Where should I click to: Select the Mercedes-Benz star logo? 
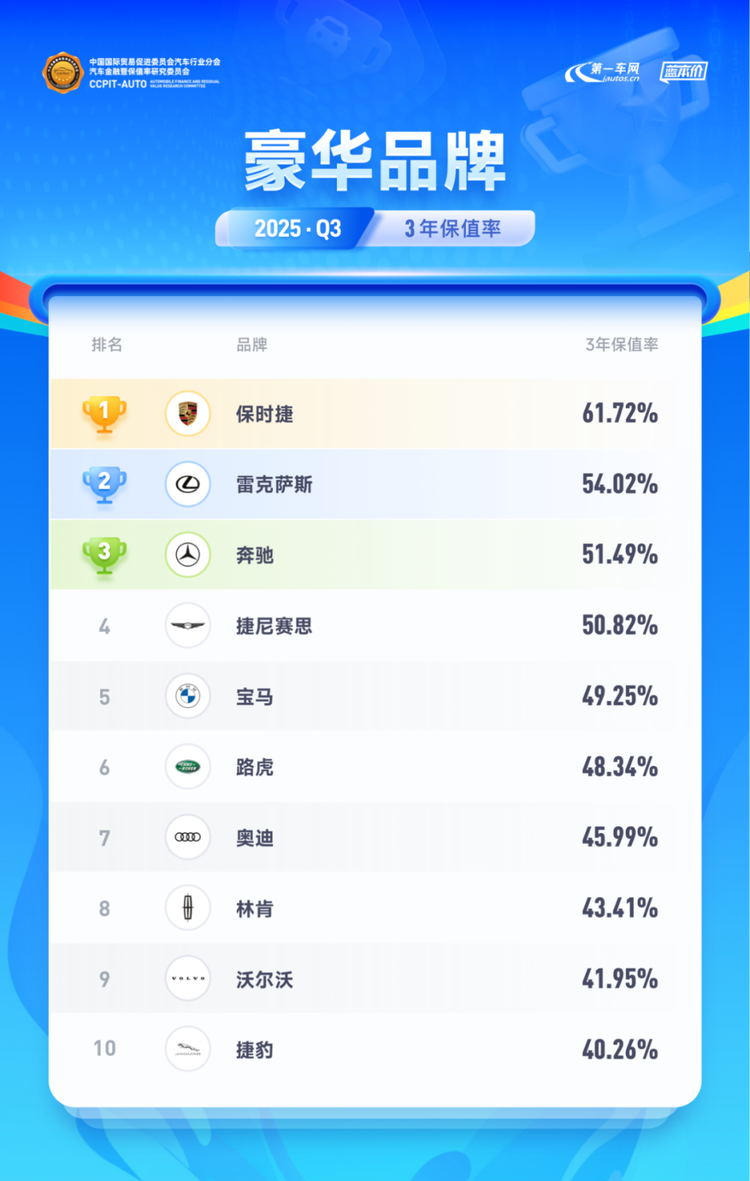point(187,555)
